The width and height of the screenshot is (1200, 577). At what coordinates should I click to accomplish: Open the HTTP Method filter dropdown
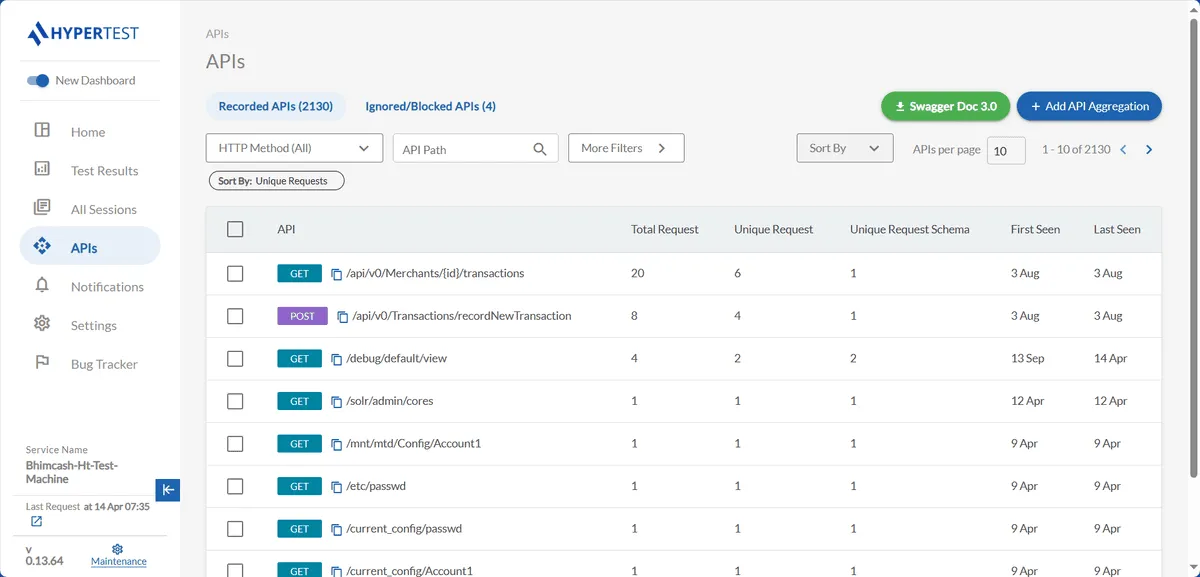293,147
